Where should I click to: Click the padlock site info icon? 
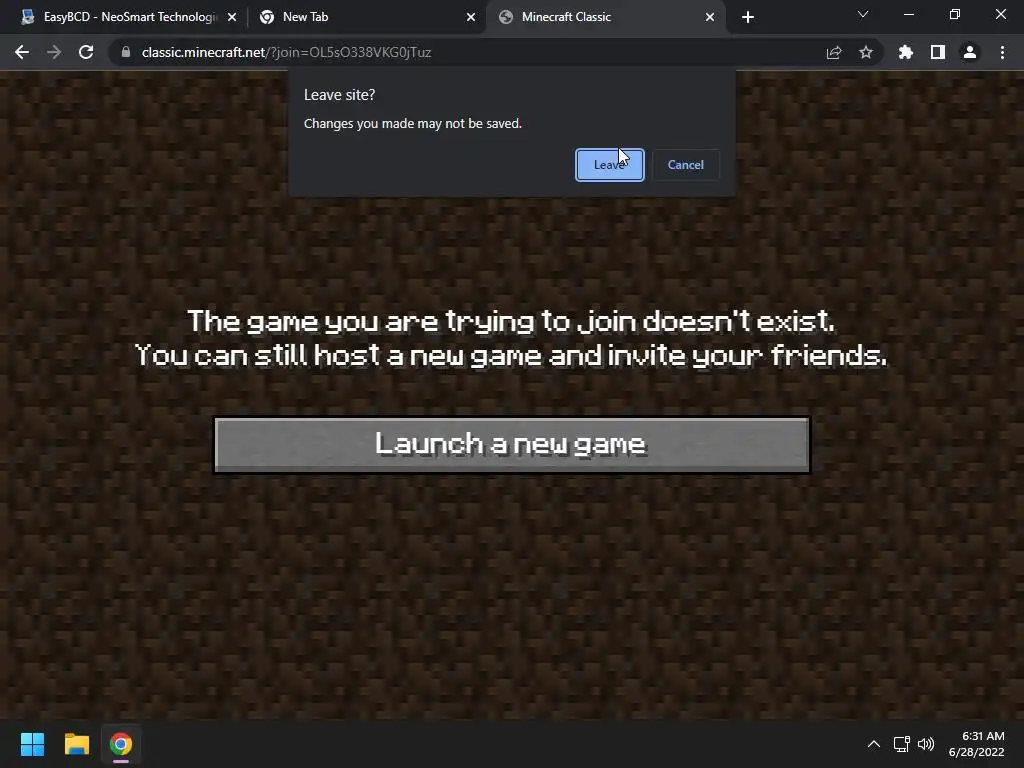point(126,52)
